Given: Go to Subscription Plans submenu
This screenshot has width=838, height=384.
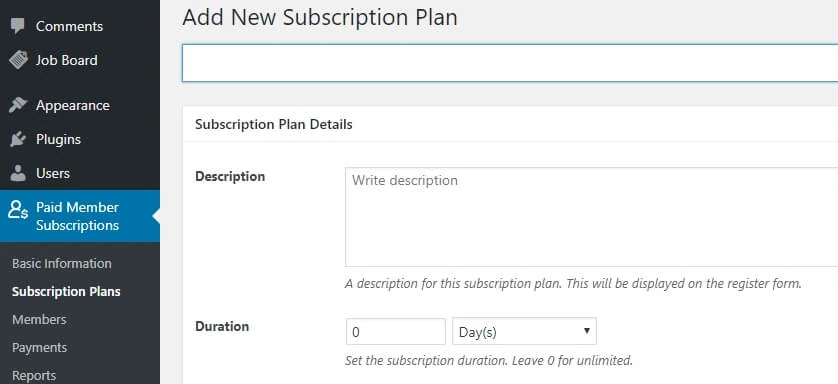Looking at the screenshot, I should pos(66,292).
